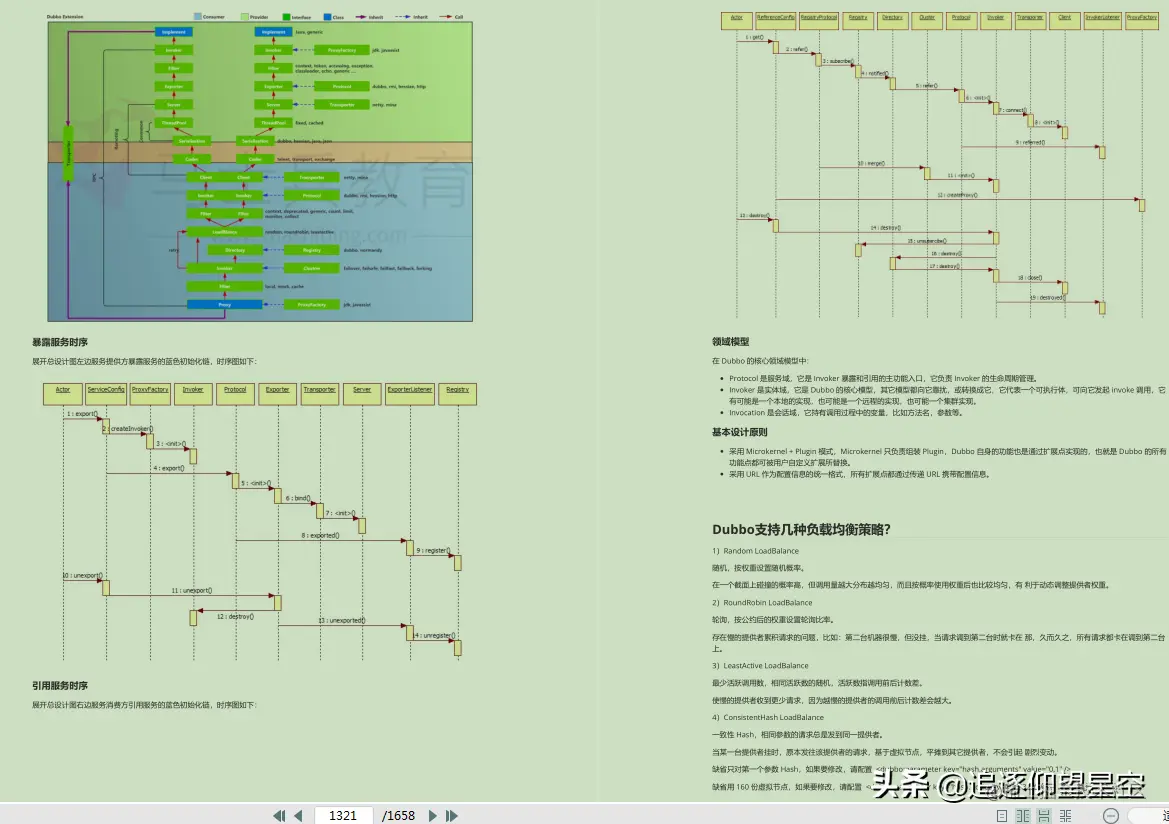This screenshot has height=824, width=1169.
Task: Click ReferenceConfig box in reference sequence diagram
Action: point(775,21)
